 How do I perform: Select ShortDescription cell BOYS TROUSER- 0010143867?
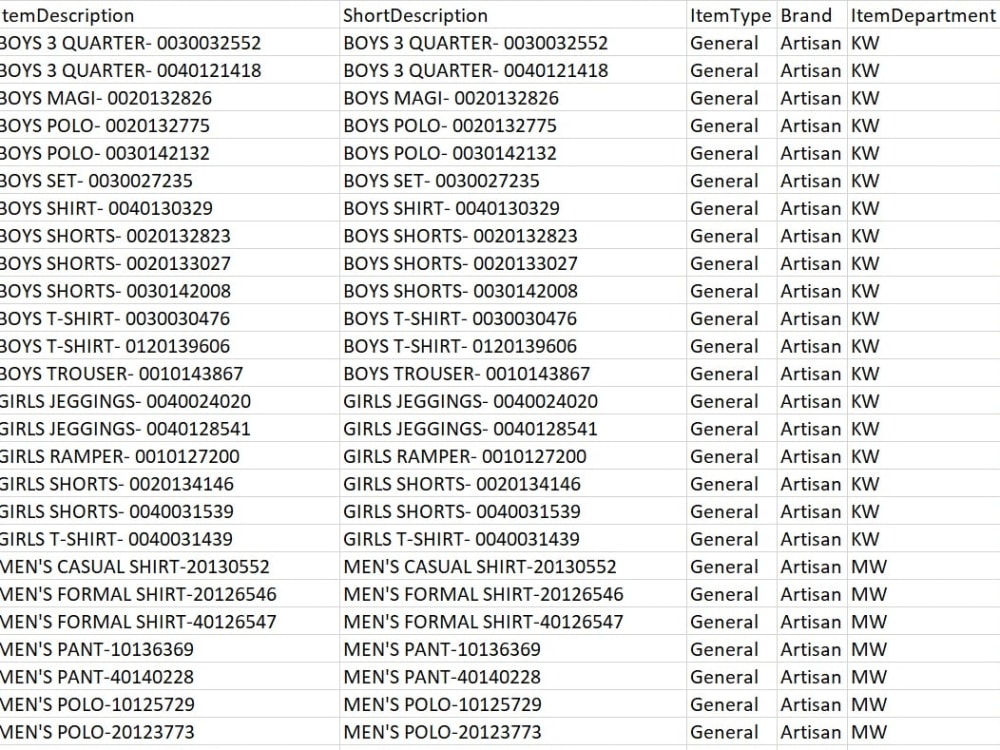tap(513, 373)
